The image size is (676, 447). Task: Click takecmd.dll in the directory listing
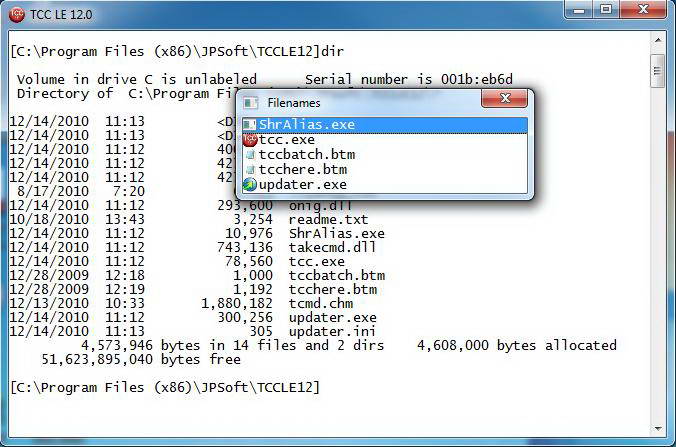click(x=332, y=247)
